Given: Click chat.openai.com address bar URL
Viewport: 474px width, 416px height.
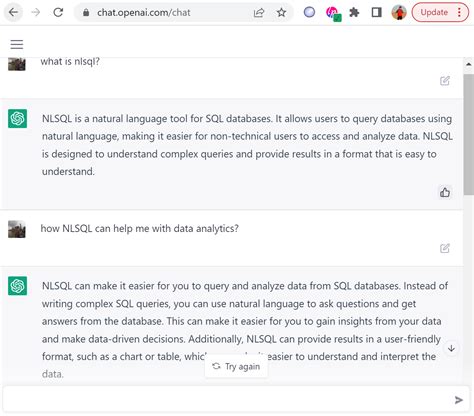Looking at the screenshot, I should coord(144,13).
